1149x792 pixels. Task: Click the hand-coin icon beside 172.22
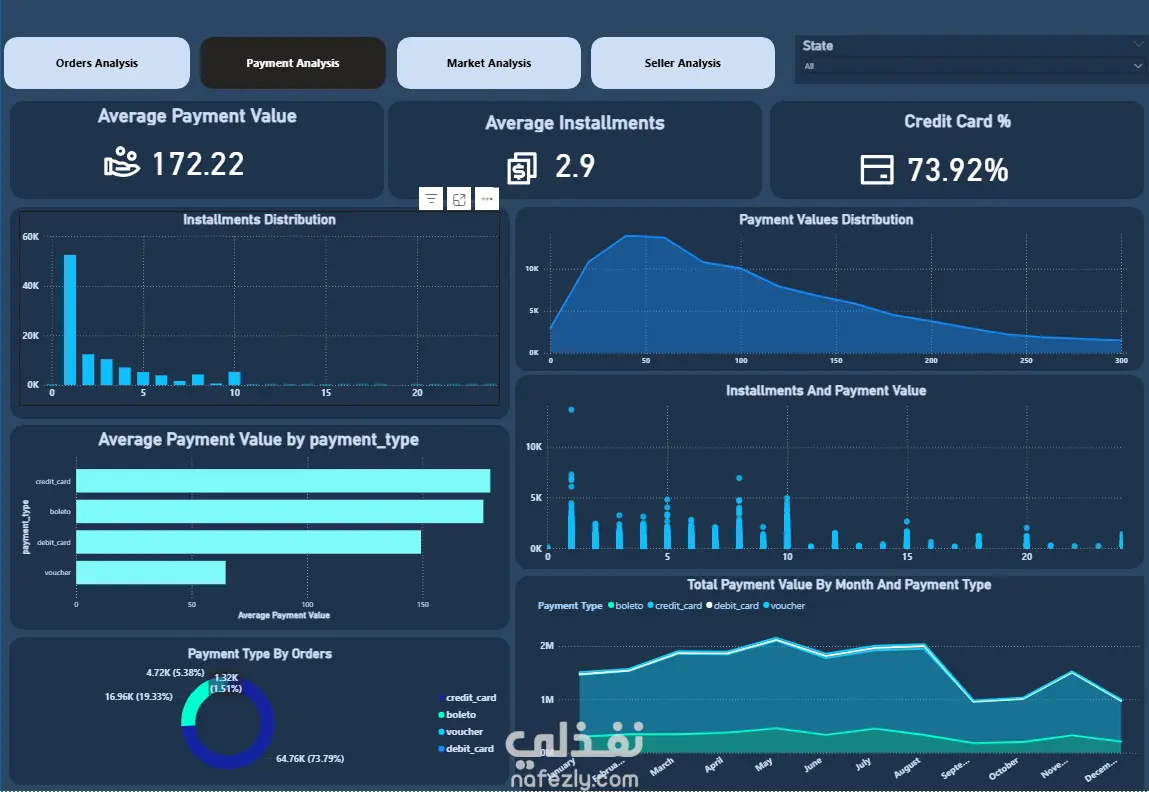click(x=122, y=163)
